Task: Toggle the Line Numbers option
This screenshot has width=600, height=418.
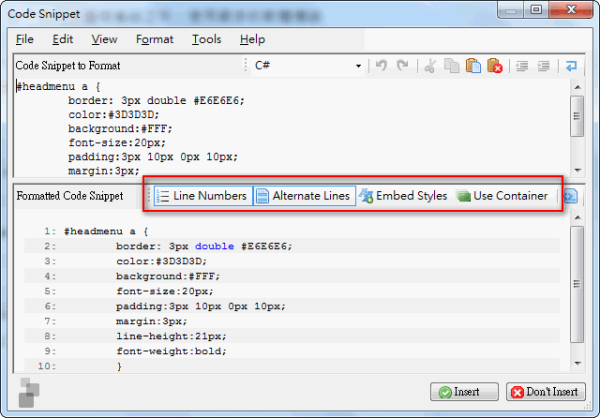Action: click(x=202, y=196)
